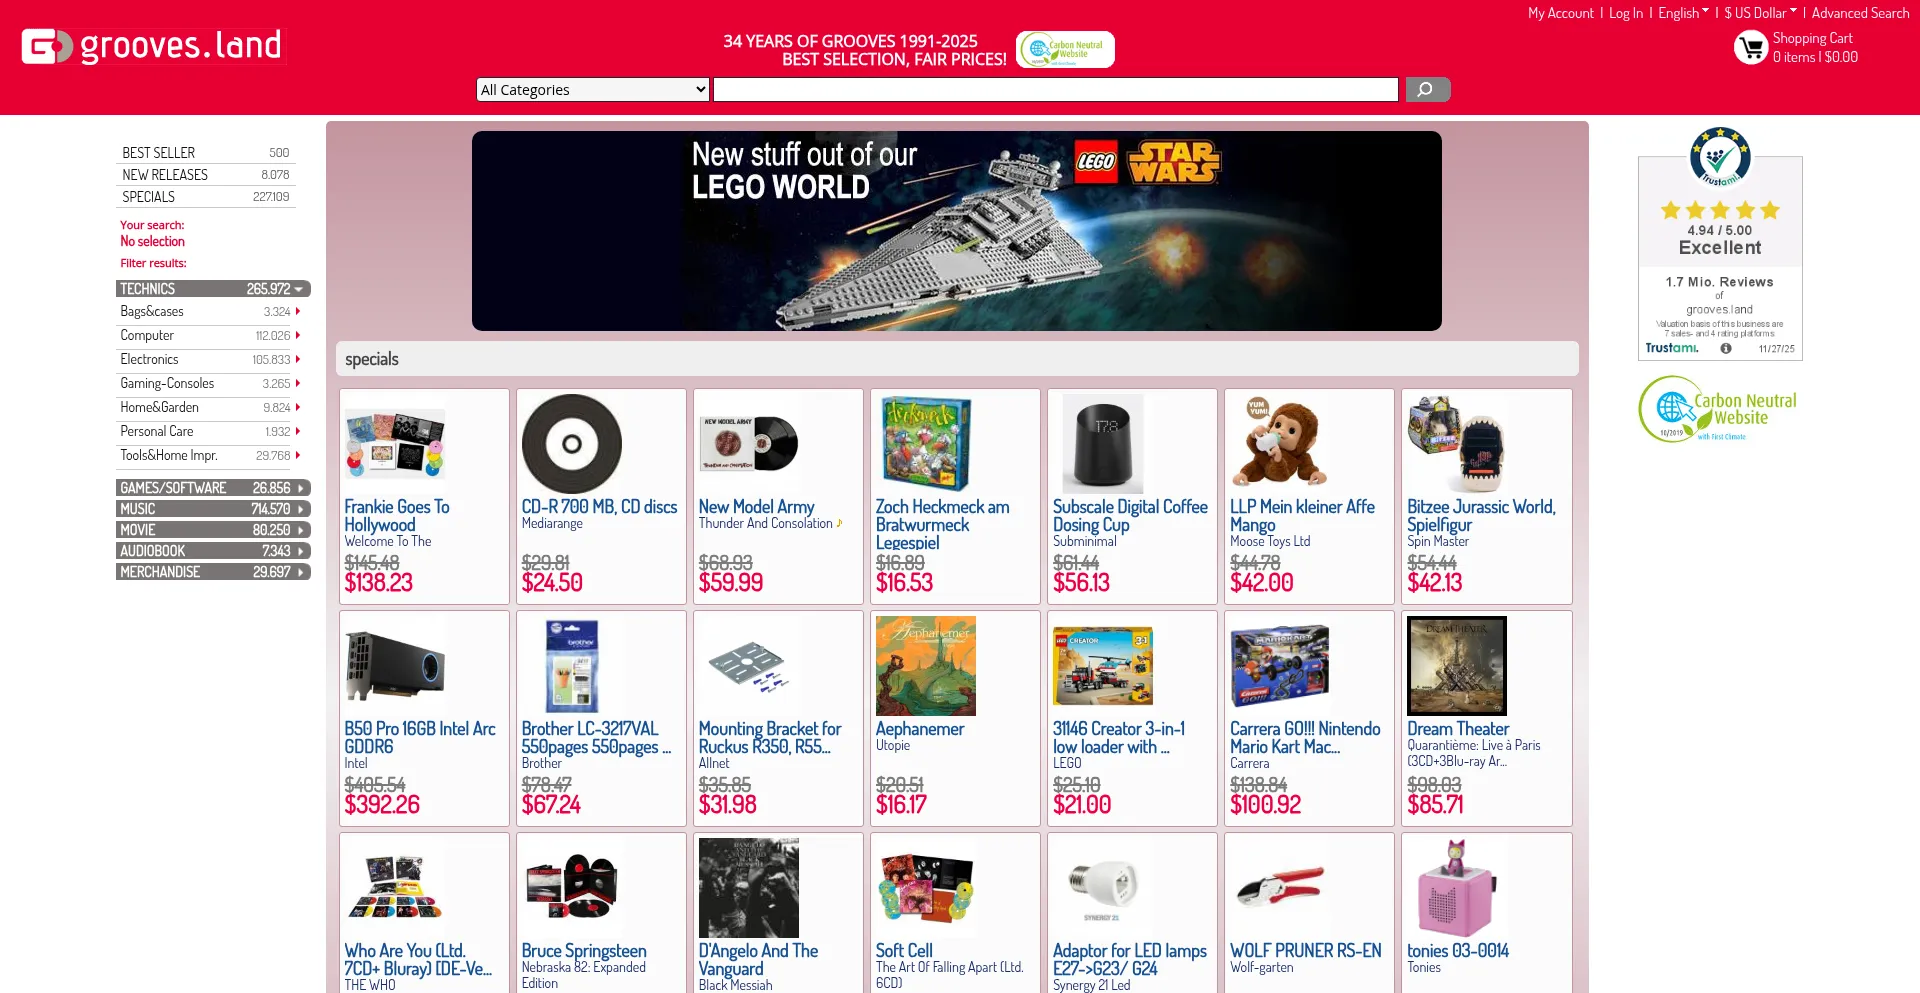
Task: Open the LEGO Star Wars banner
Action: [957, 231]
